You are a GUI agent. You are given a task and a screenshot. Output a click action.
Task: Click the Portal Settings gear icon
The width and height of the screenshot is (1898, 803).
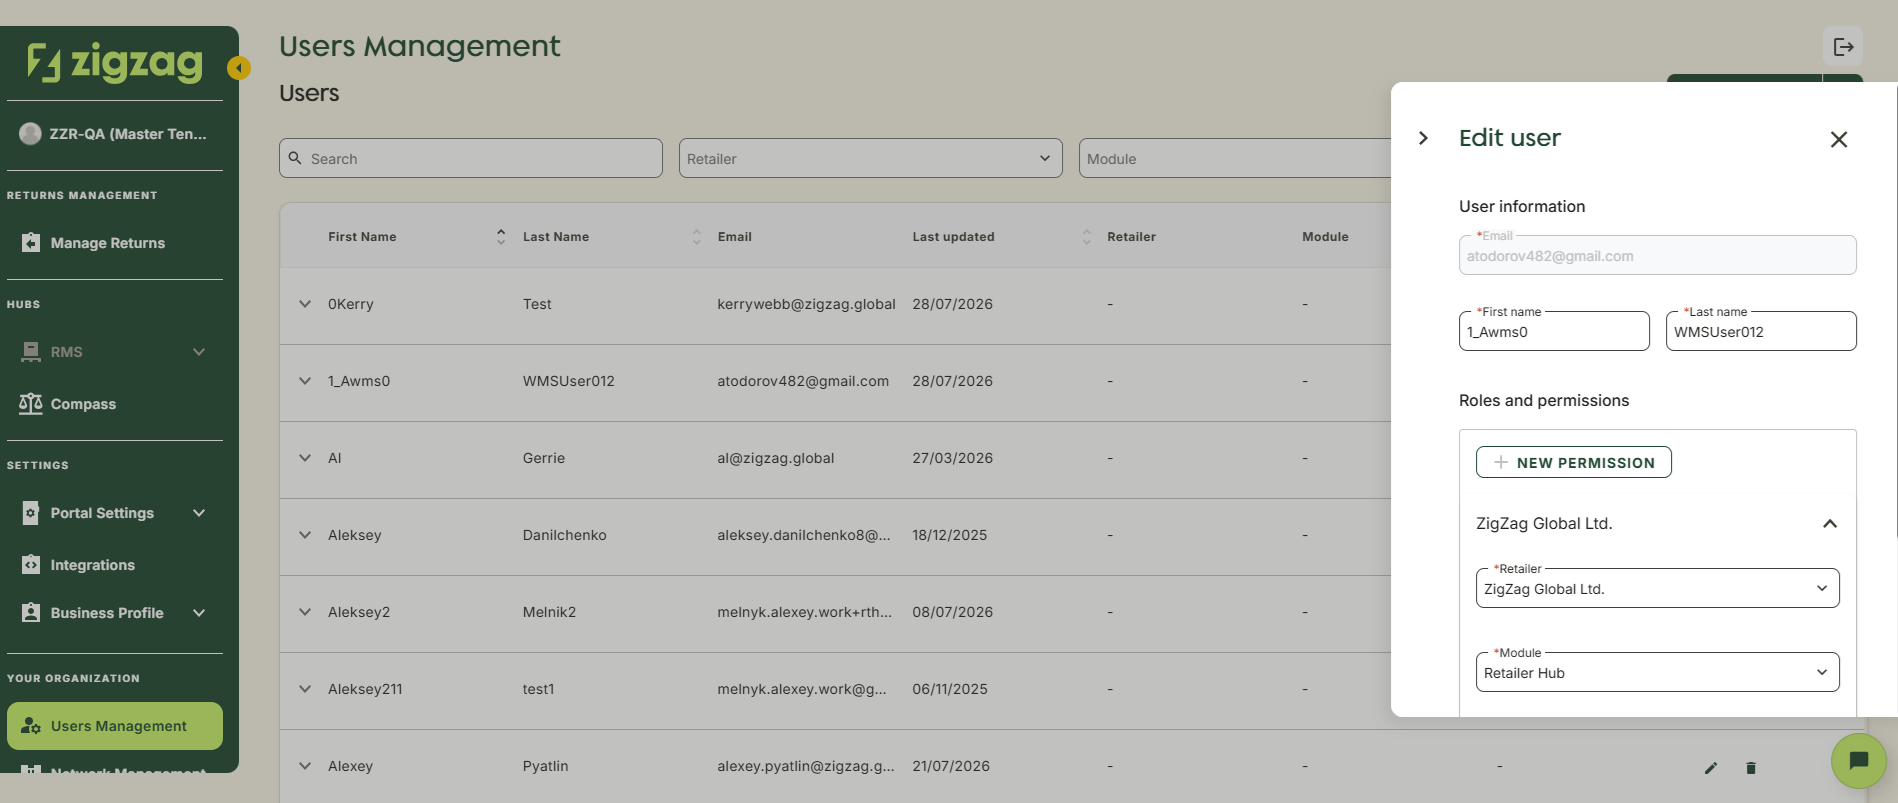(31, 512)
